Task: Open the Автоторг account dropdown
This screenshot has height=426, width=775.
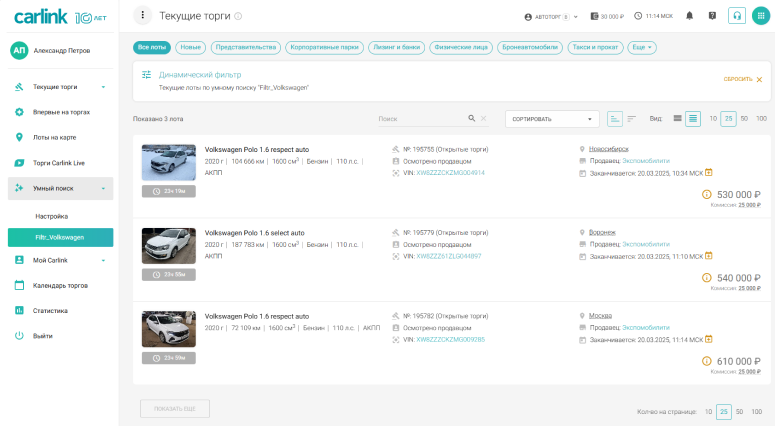Action: (552, 17)
